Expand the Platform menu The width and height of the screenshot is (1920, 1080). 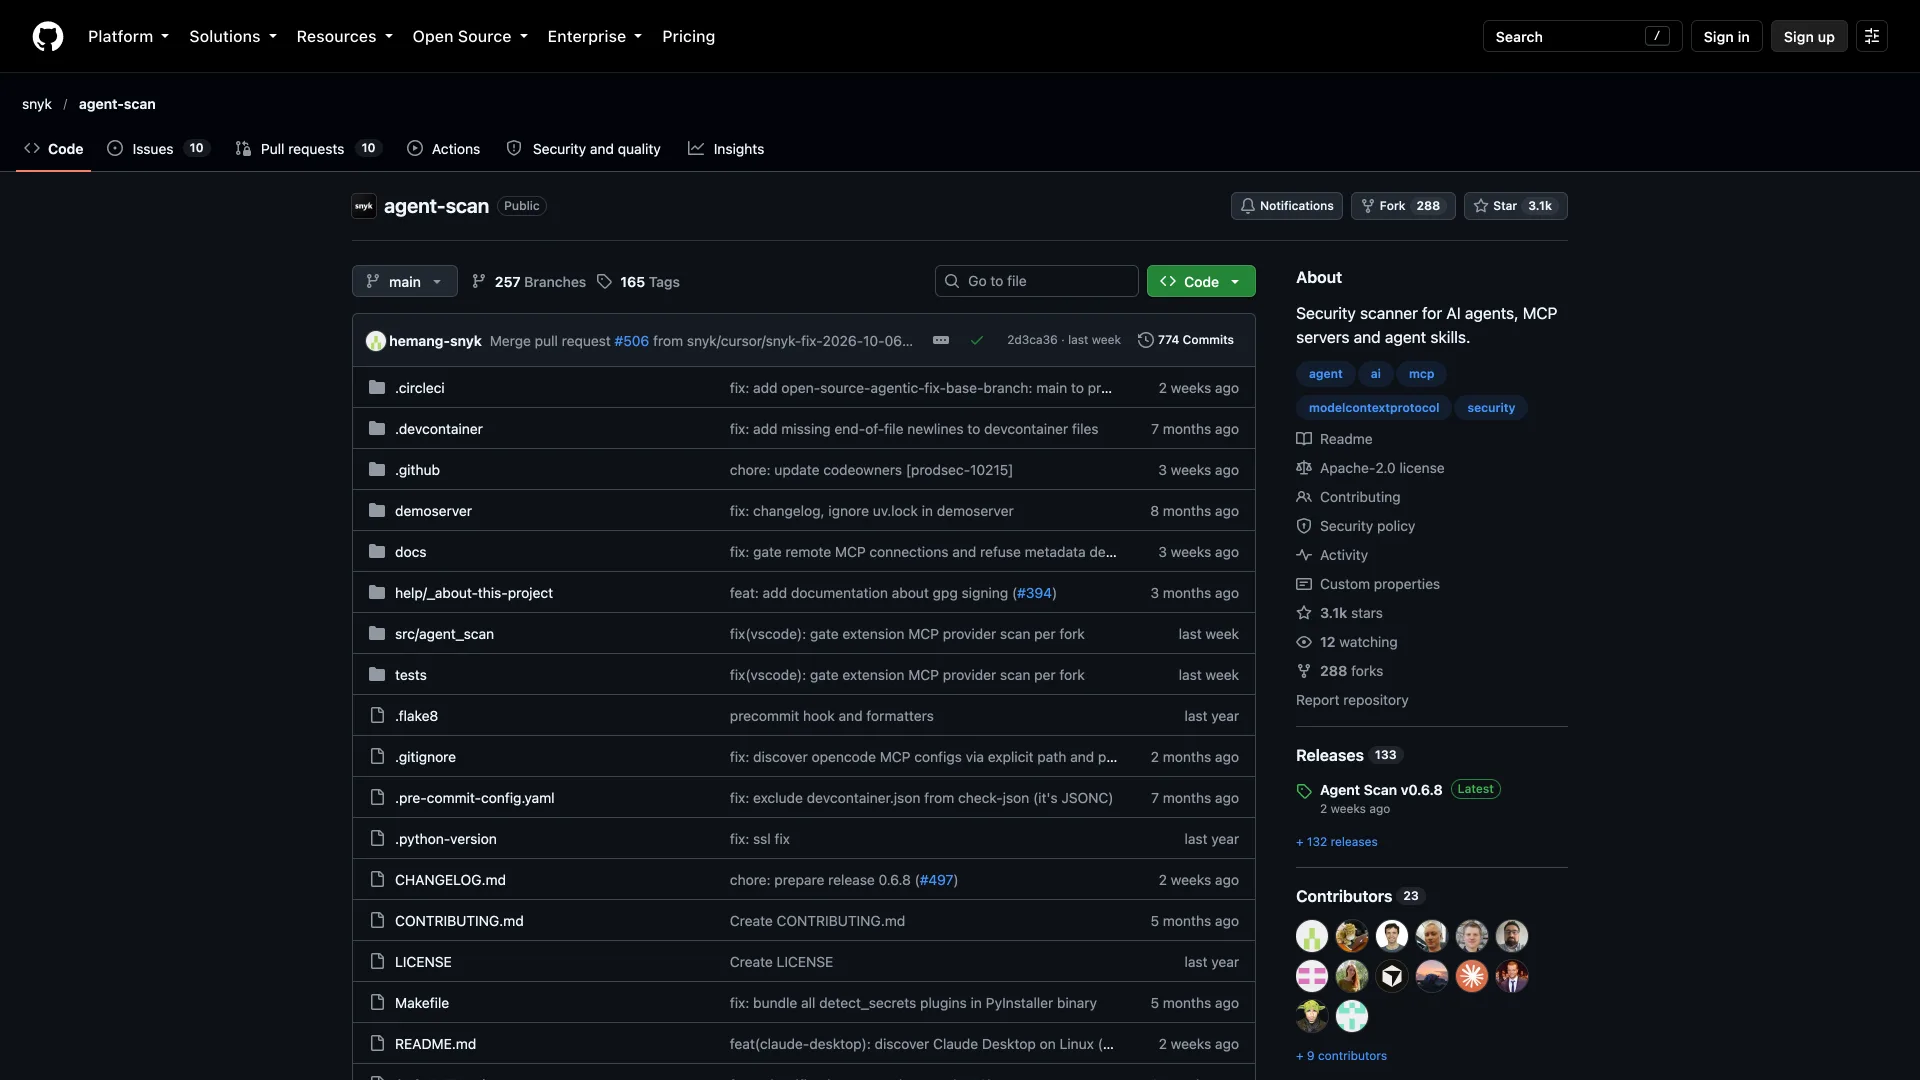tap(128, 37)
